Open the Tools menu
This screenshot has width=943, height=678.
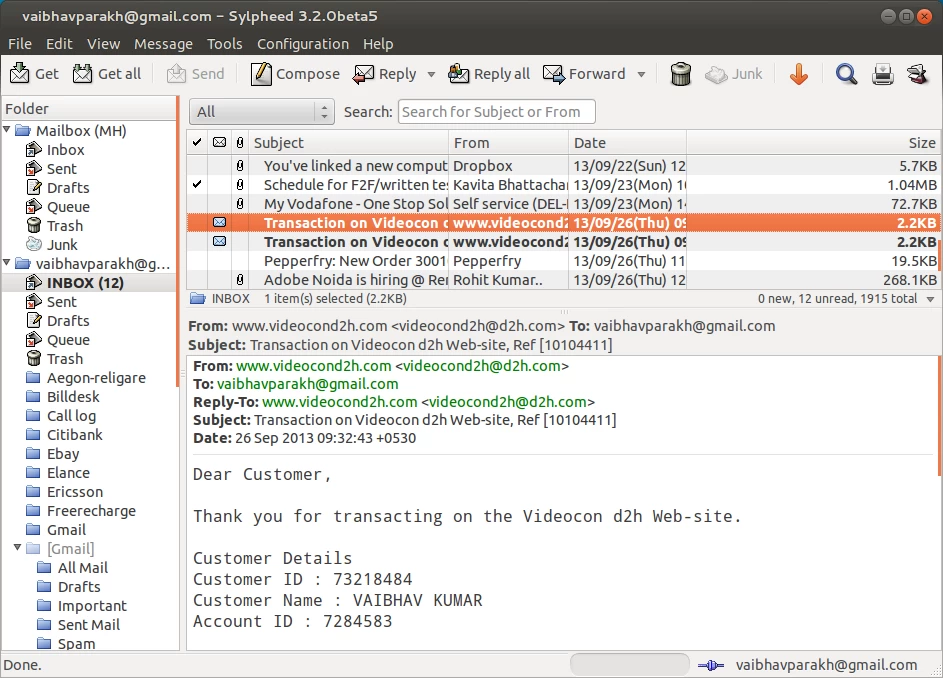pos(224,44)
